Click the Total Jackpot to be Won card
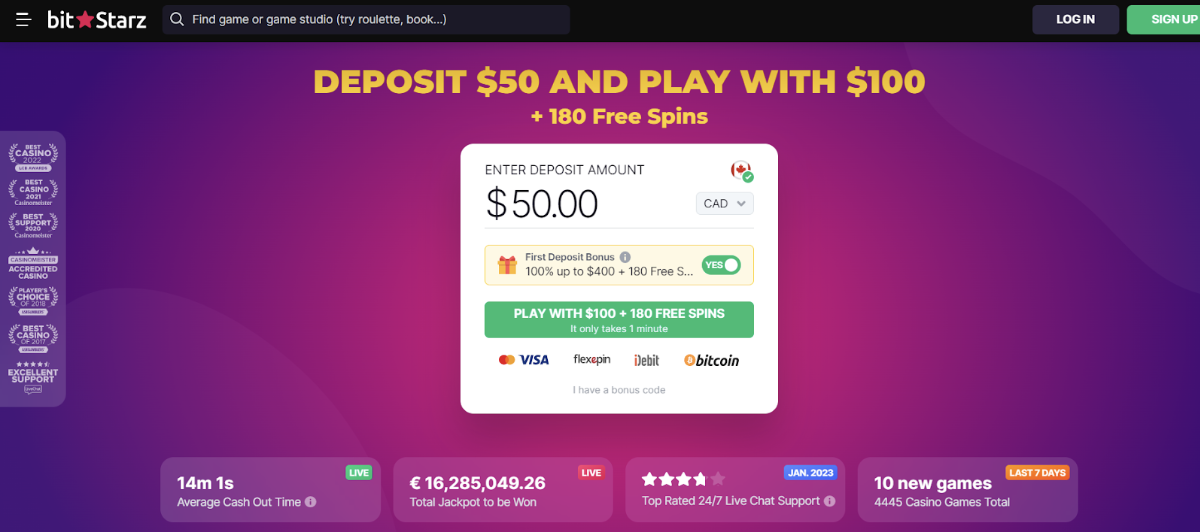 (x=503, y=490)
